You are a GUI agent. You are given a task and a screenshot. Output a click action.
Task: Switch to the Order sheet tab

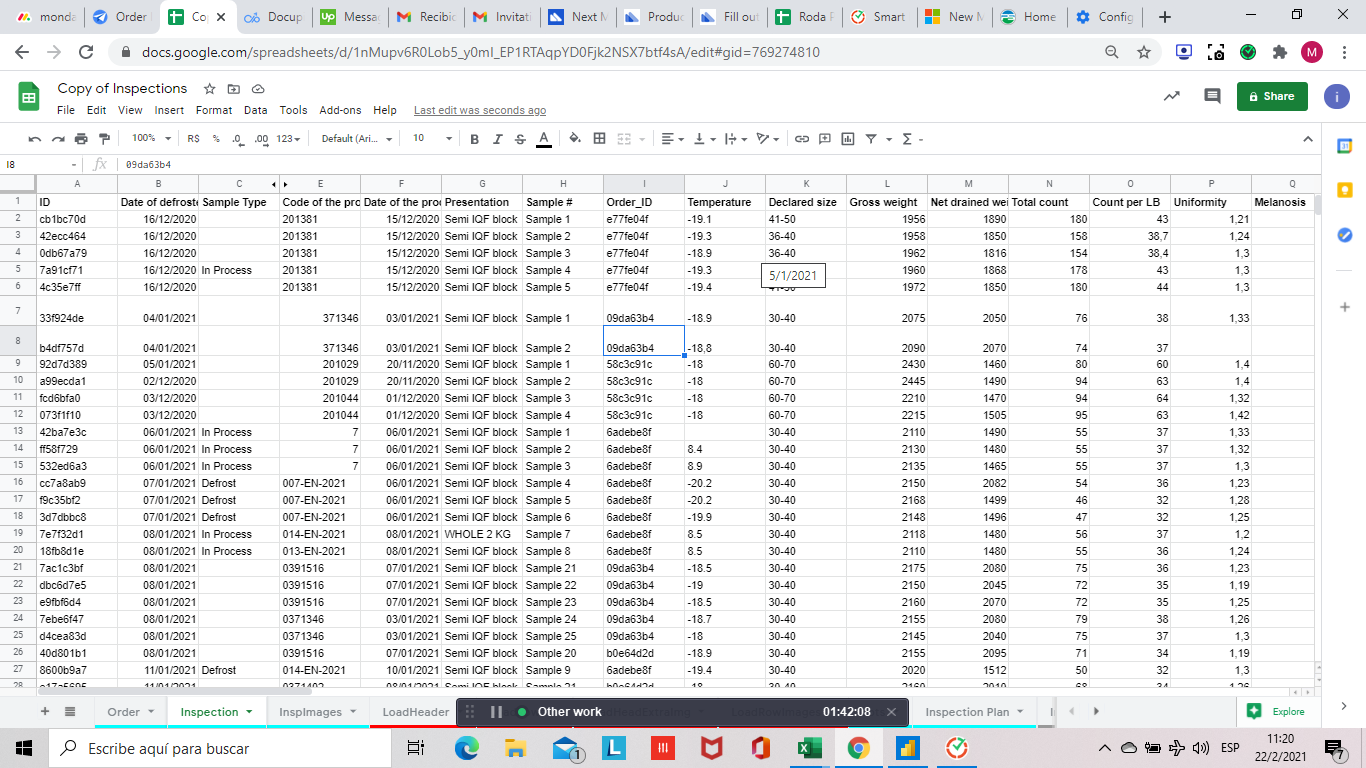(131, 711)
